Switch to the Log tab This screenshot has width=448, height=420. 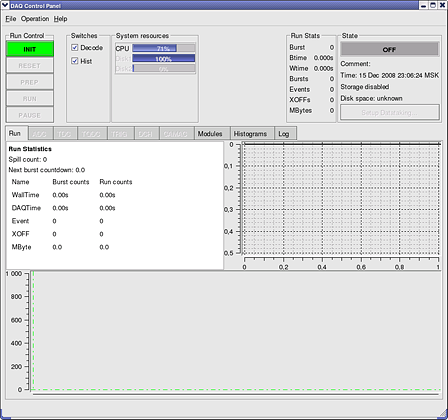[285, 134]
